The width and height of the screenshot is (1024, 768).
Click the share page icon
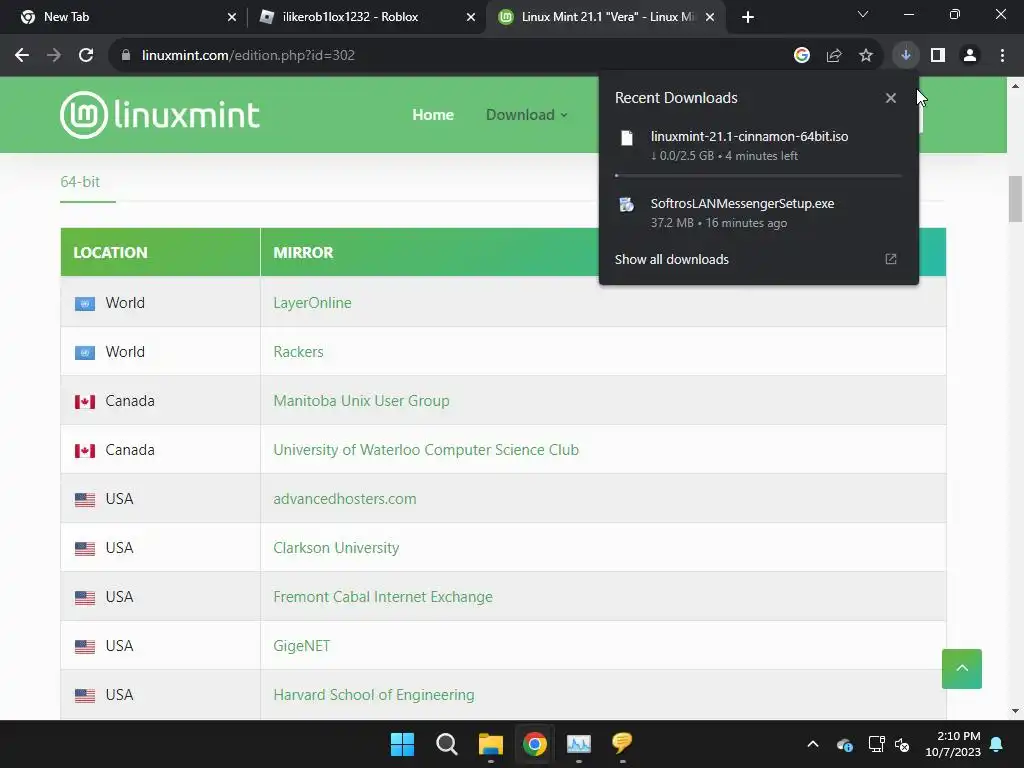(x=834, y=56)
